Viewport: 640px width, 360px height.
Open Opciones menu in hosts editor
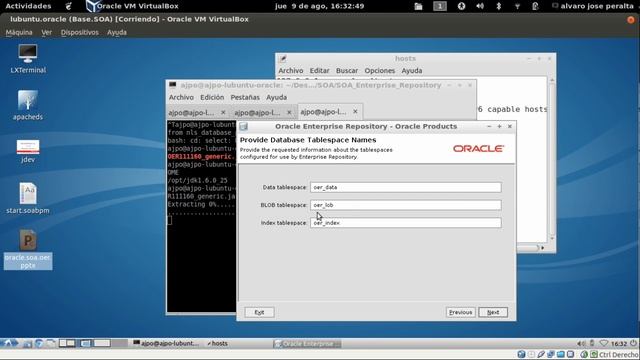click(380, 71)
